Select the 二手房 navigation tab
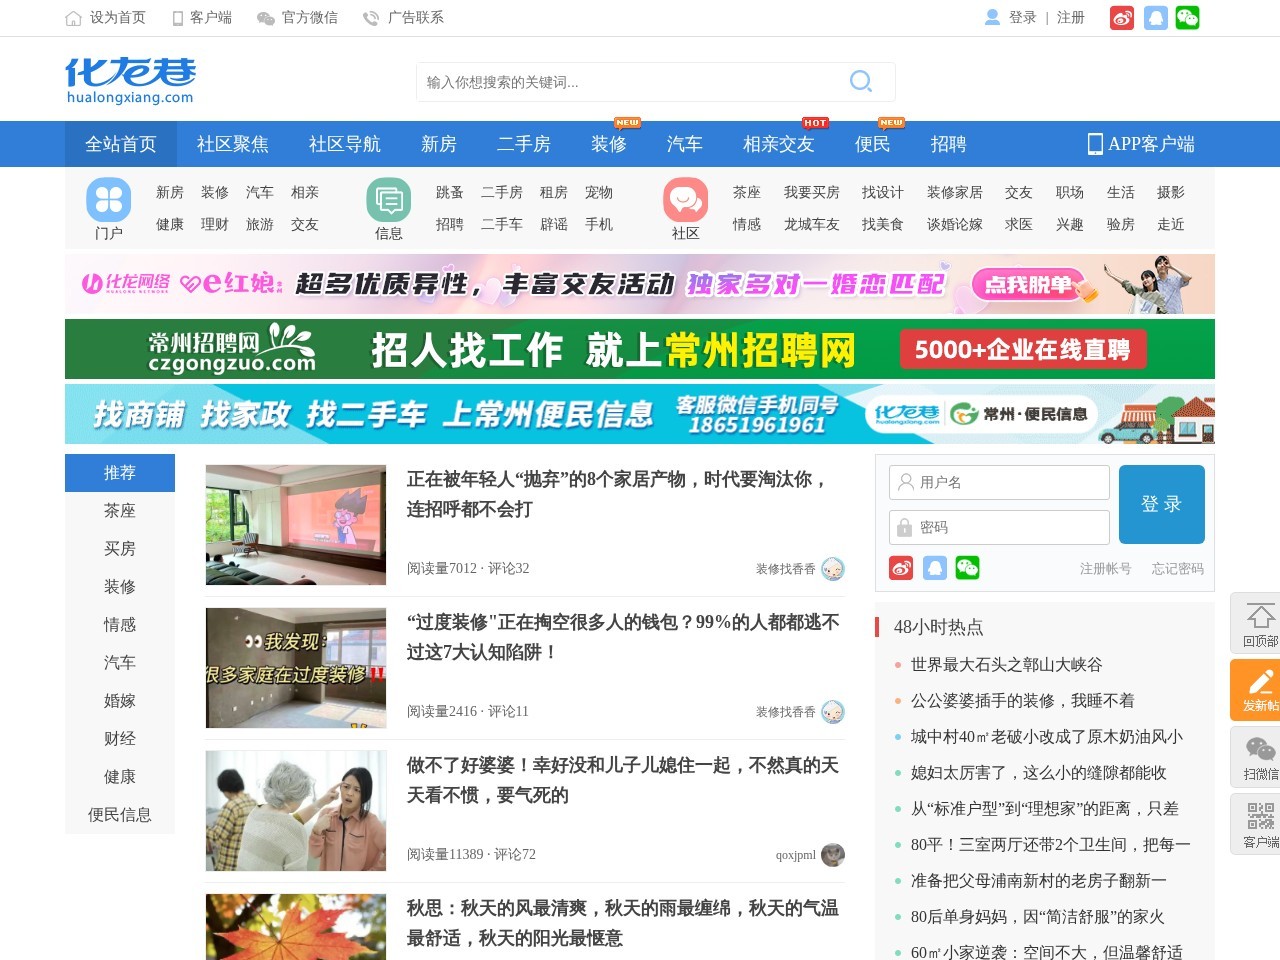Image resolution: width=1280 pixels, height=960 pixels. 524,144
